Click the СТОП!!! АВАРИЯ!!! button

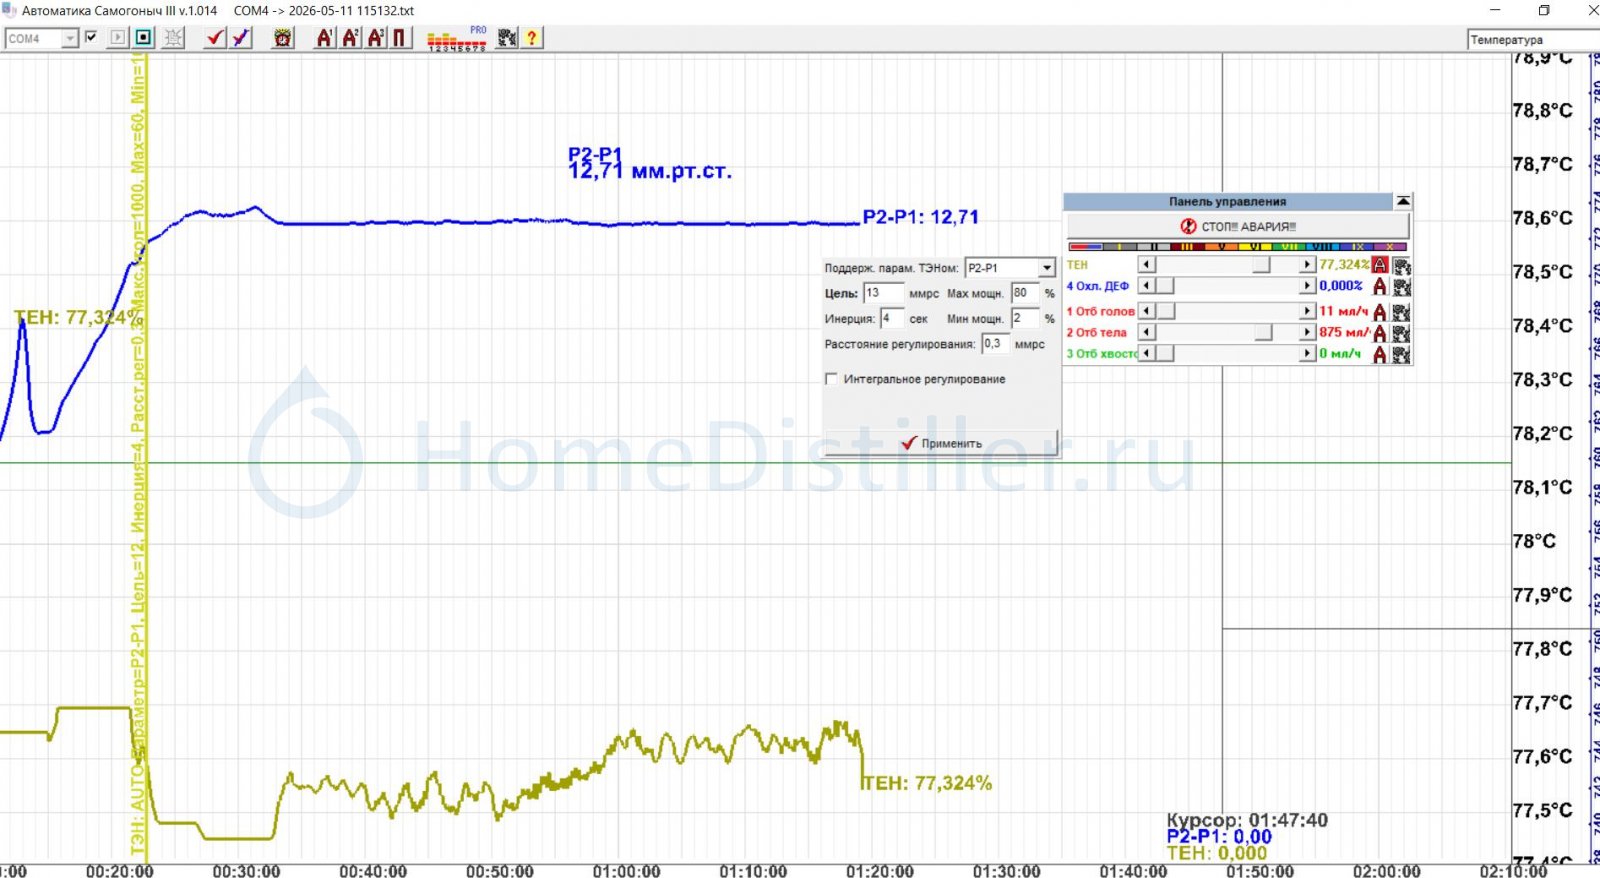pyautogui.click(x=1238, y=226)
